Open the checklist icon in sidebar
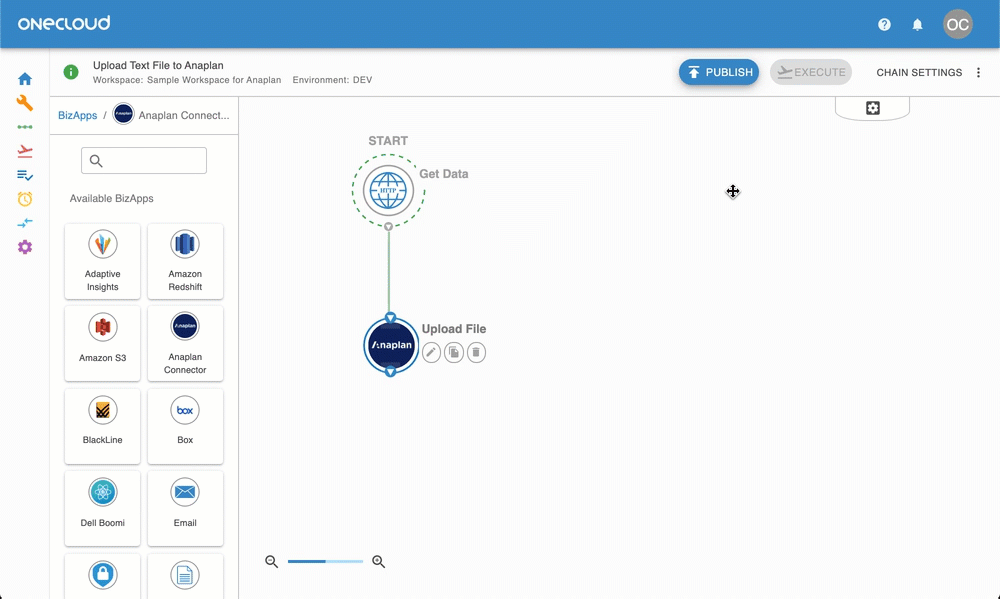The image size is (1000, 599). coord(25,175)
